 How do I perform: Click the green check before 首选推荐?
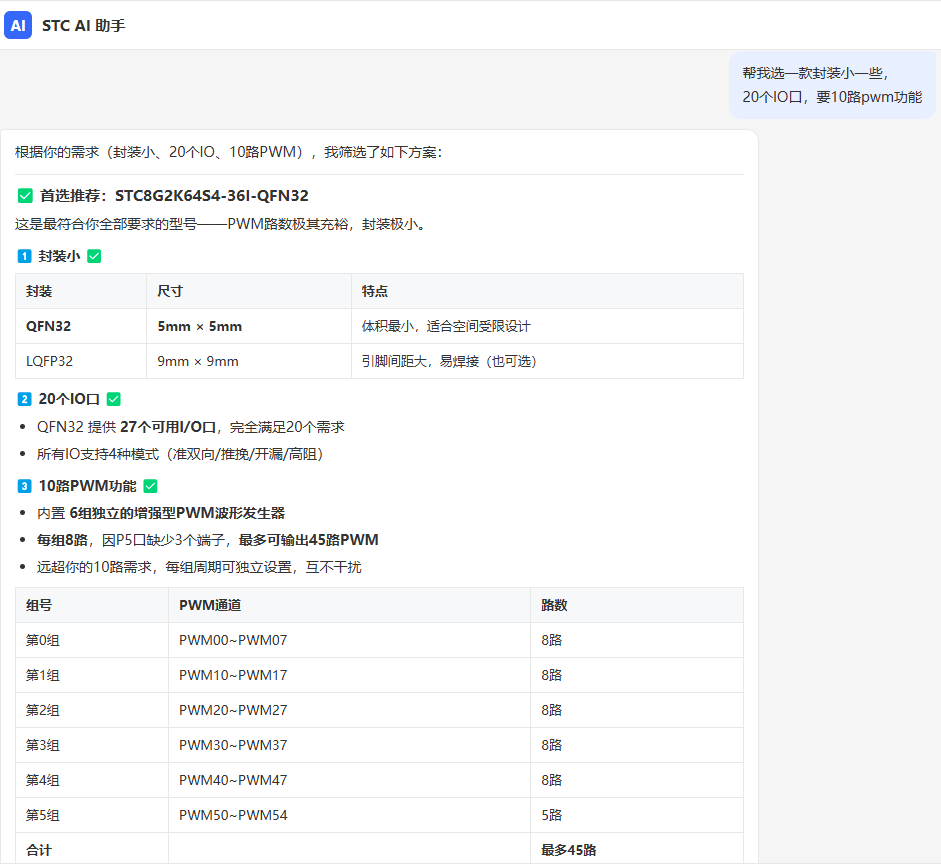25,196
